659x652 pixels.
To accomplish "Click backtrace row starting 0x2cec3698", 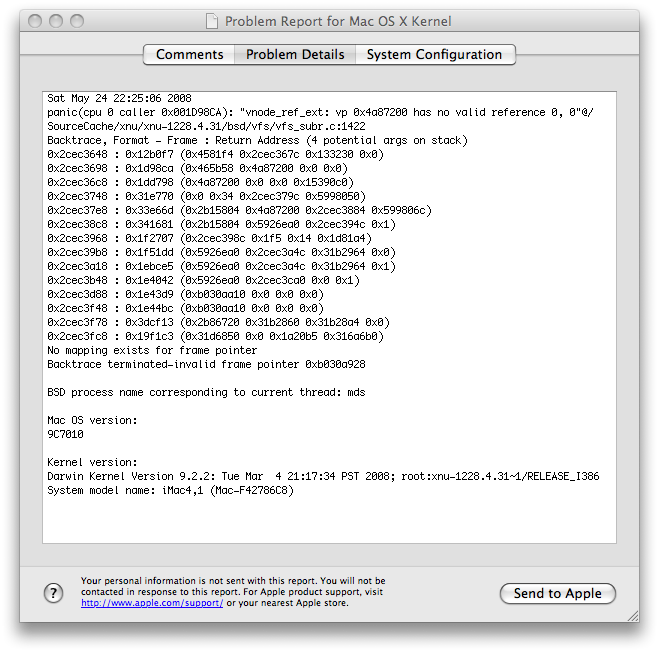I will [x=197, y=168].
